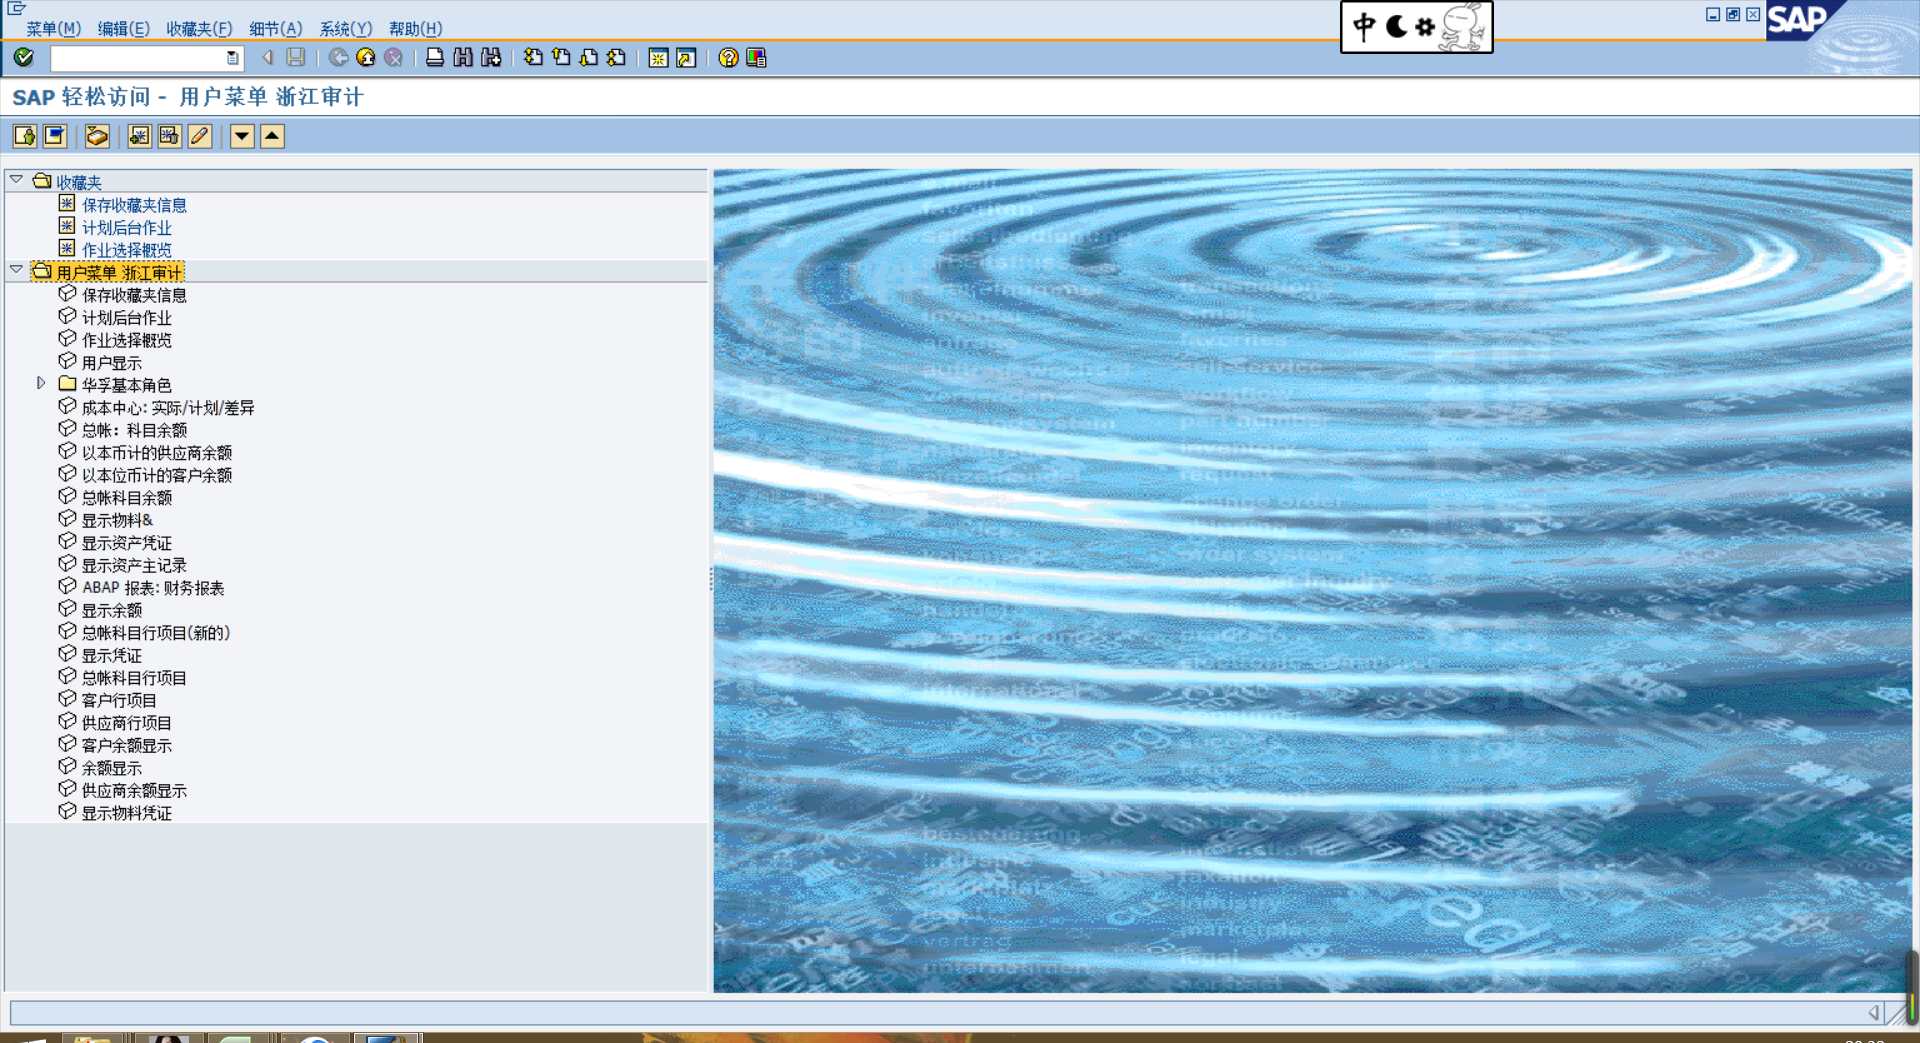Select 总帐科目余额 in the user menu
This screenshot has height=1043, width=1920.
coord(126,498)
